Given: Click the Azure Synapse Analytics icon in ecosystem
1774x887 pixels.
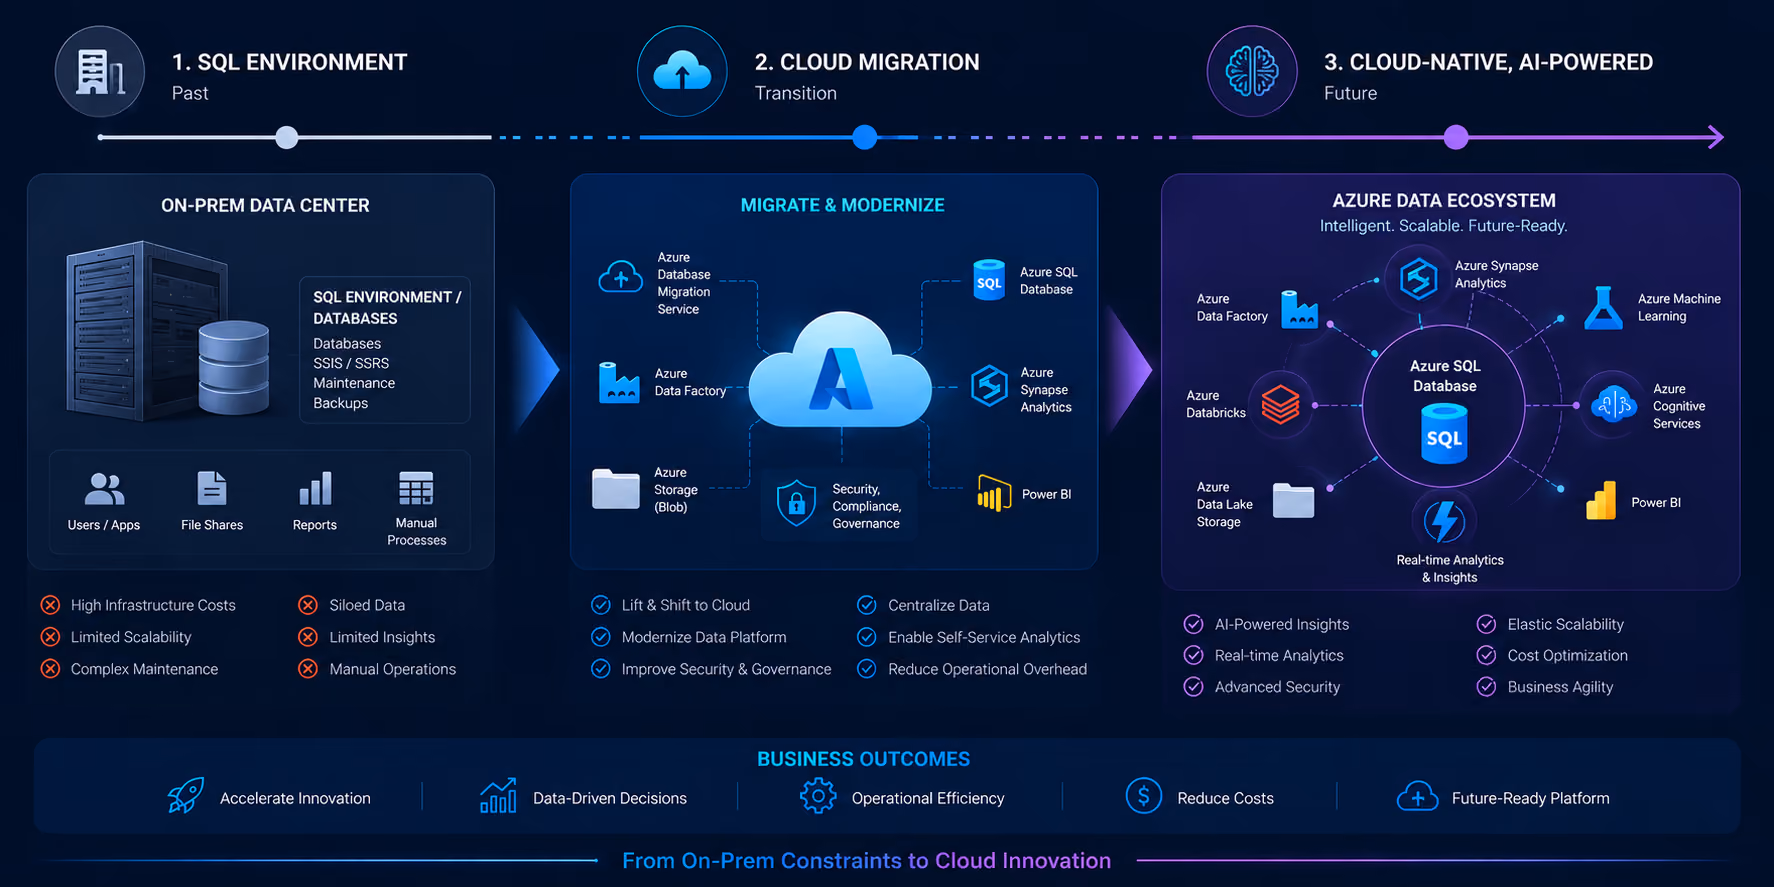Looking at the screenshot, I should pos(1418,278).
